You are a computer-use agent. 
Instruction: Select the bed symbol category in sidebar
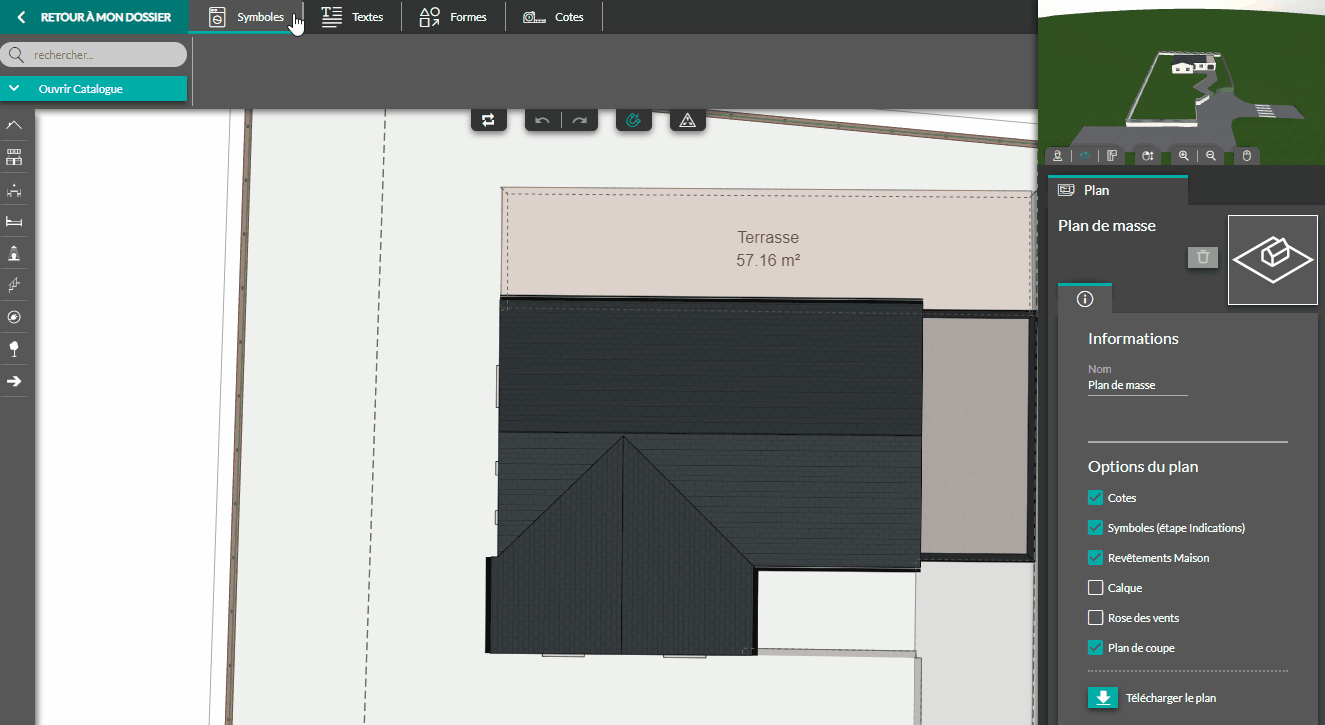click(x=14, y=221)
